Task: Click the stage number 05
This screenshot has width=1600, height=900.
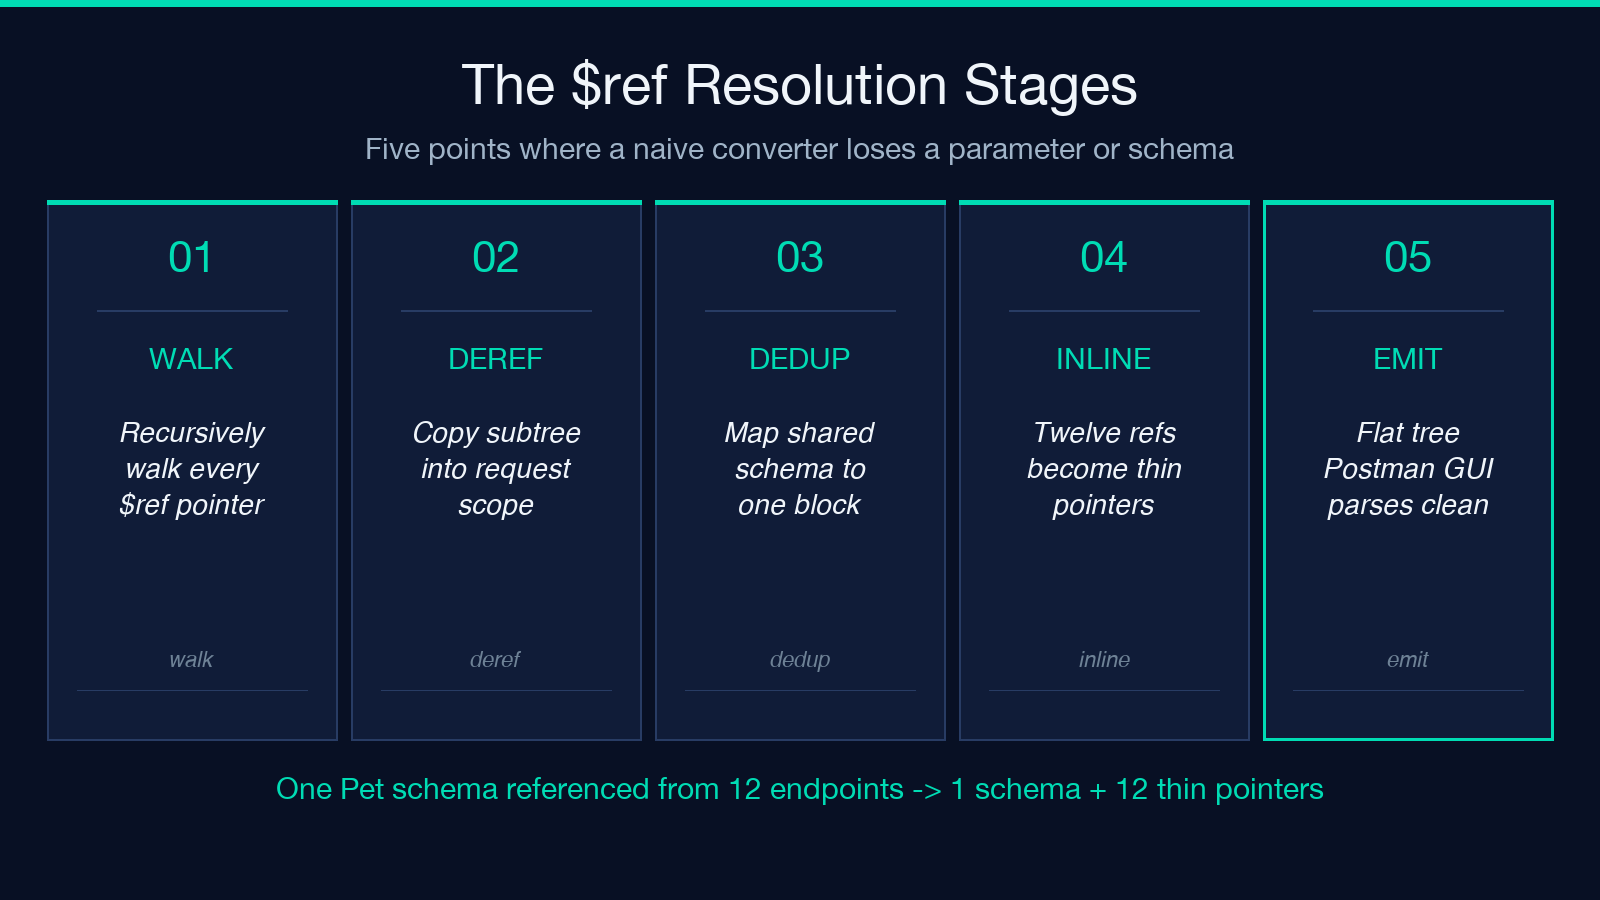Action: pyautogui.click(x=1408, y=258)
